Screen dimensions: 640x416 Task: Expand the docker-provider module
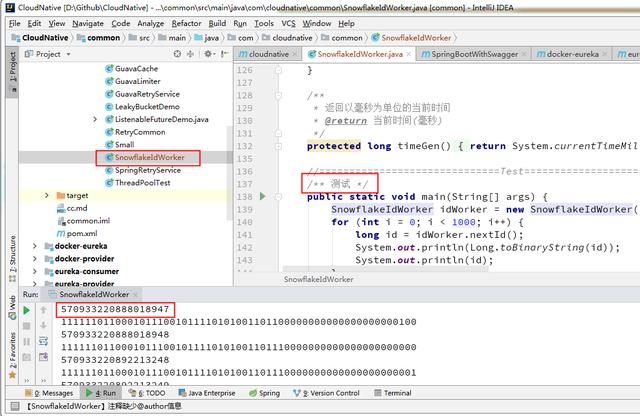tap(35, 258)
